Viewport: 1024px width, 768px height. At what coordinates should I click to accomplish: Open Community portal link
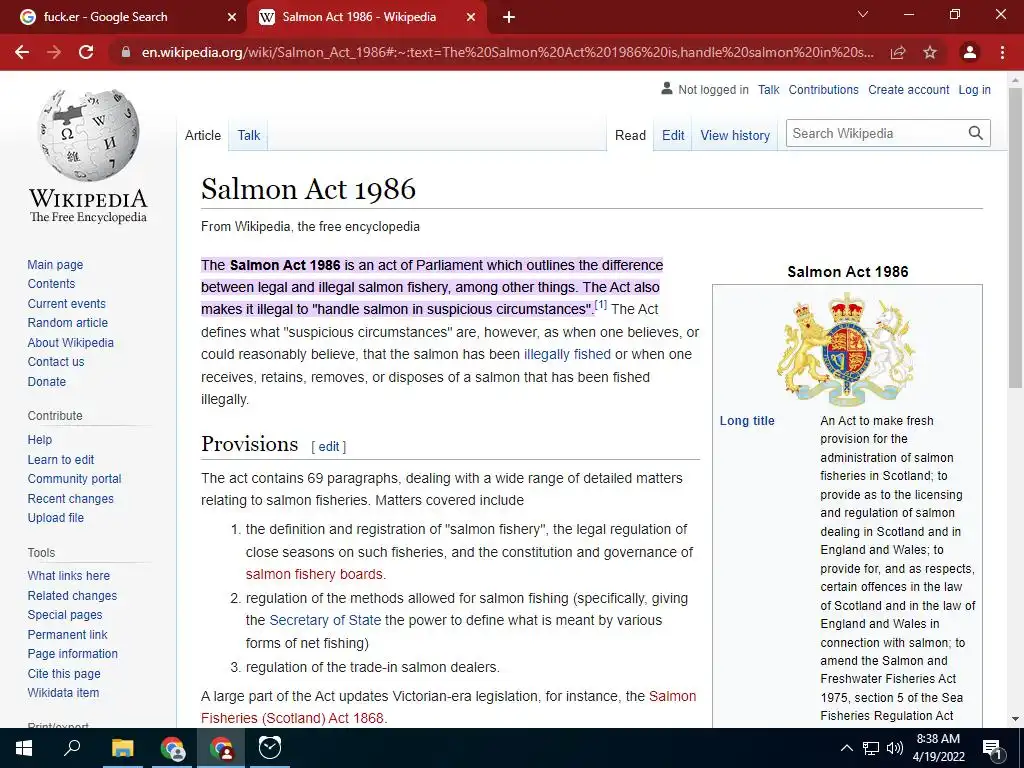(x=74, y=479)
